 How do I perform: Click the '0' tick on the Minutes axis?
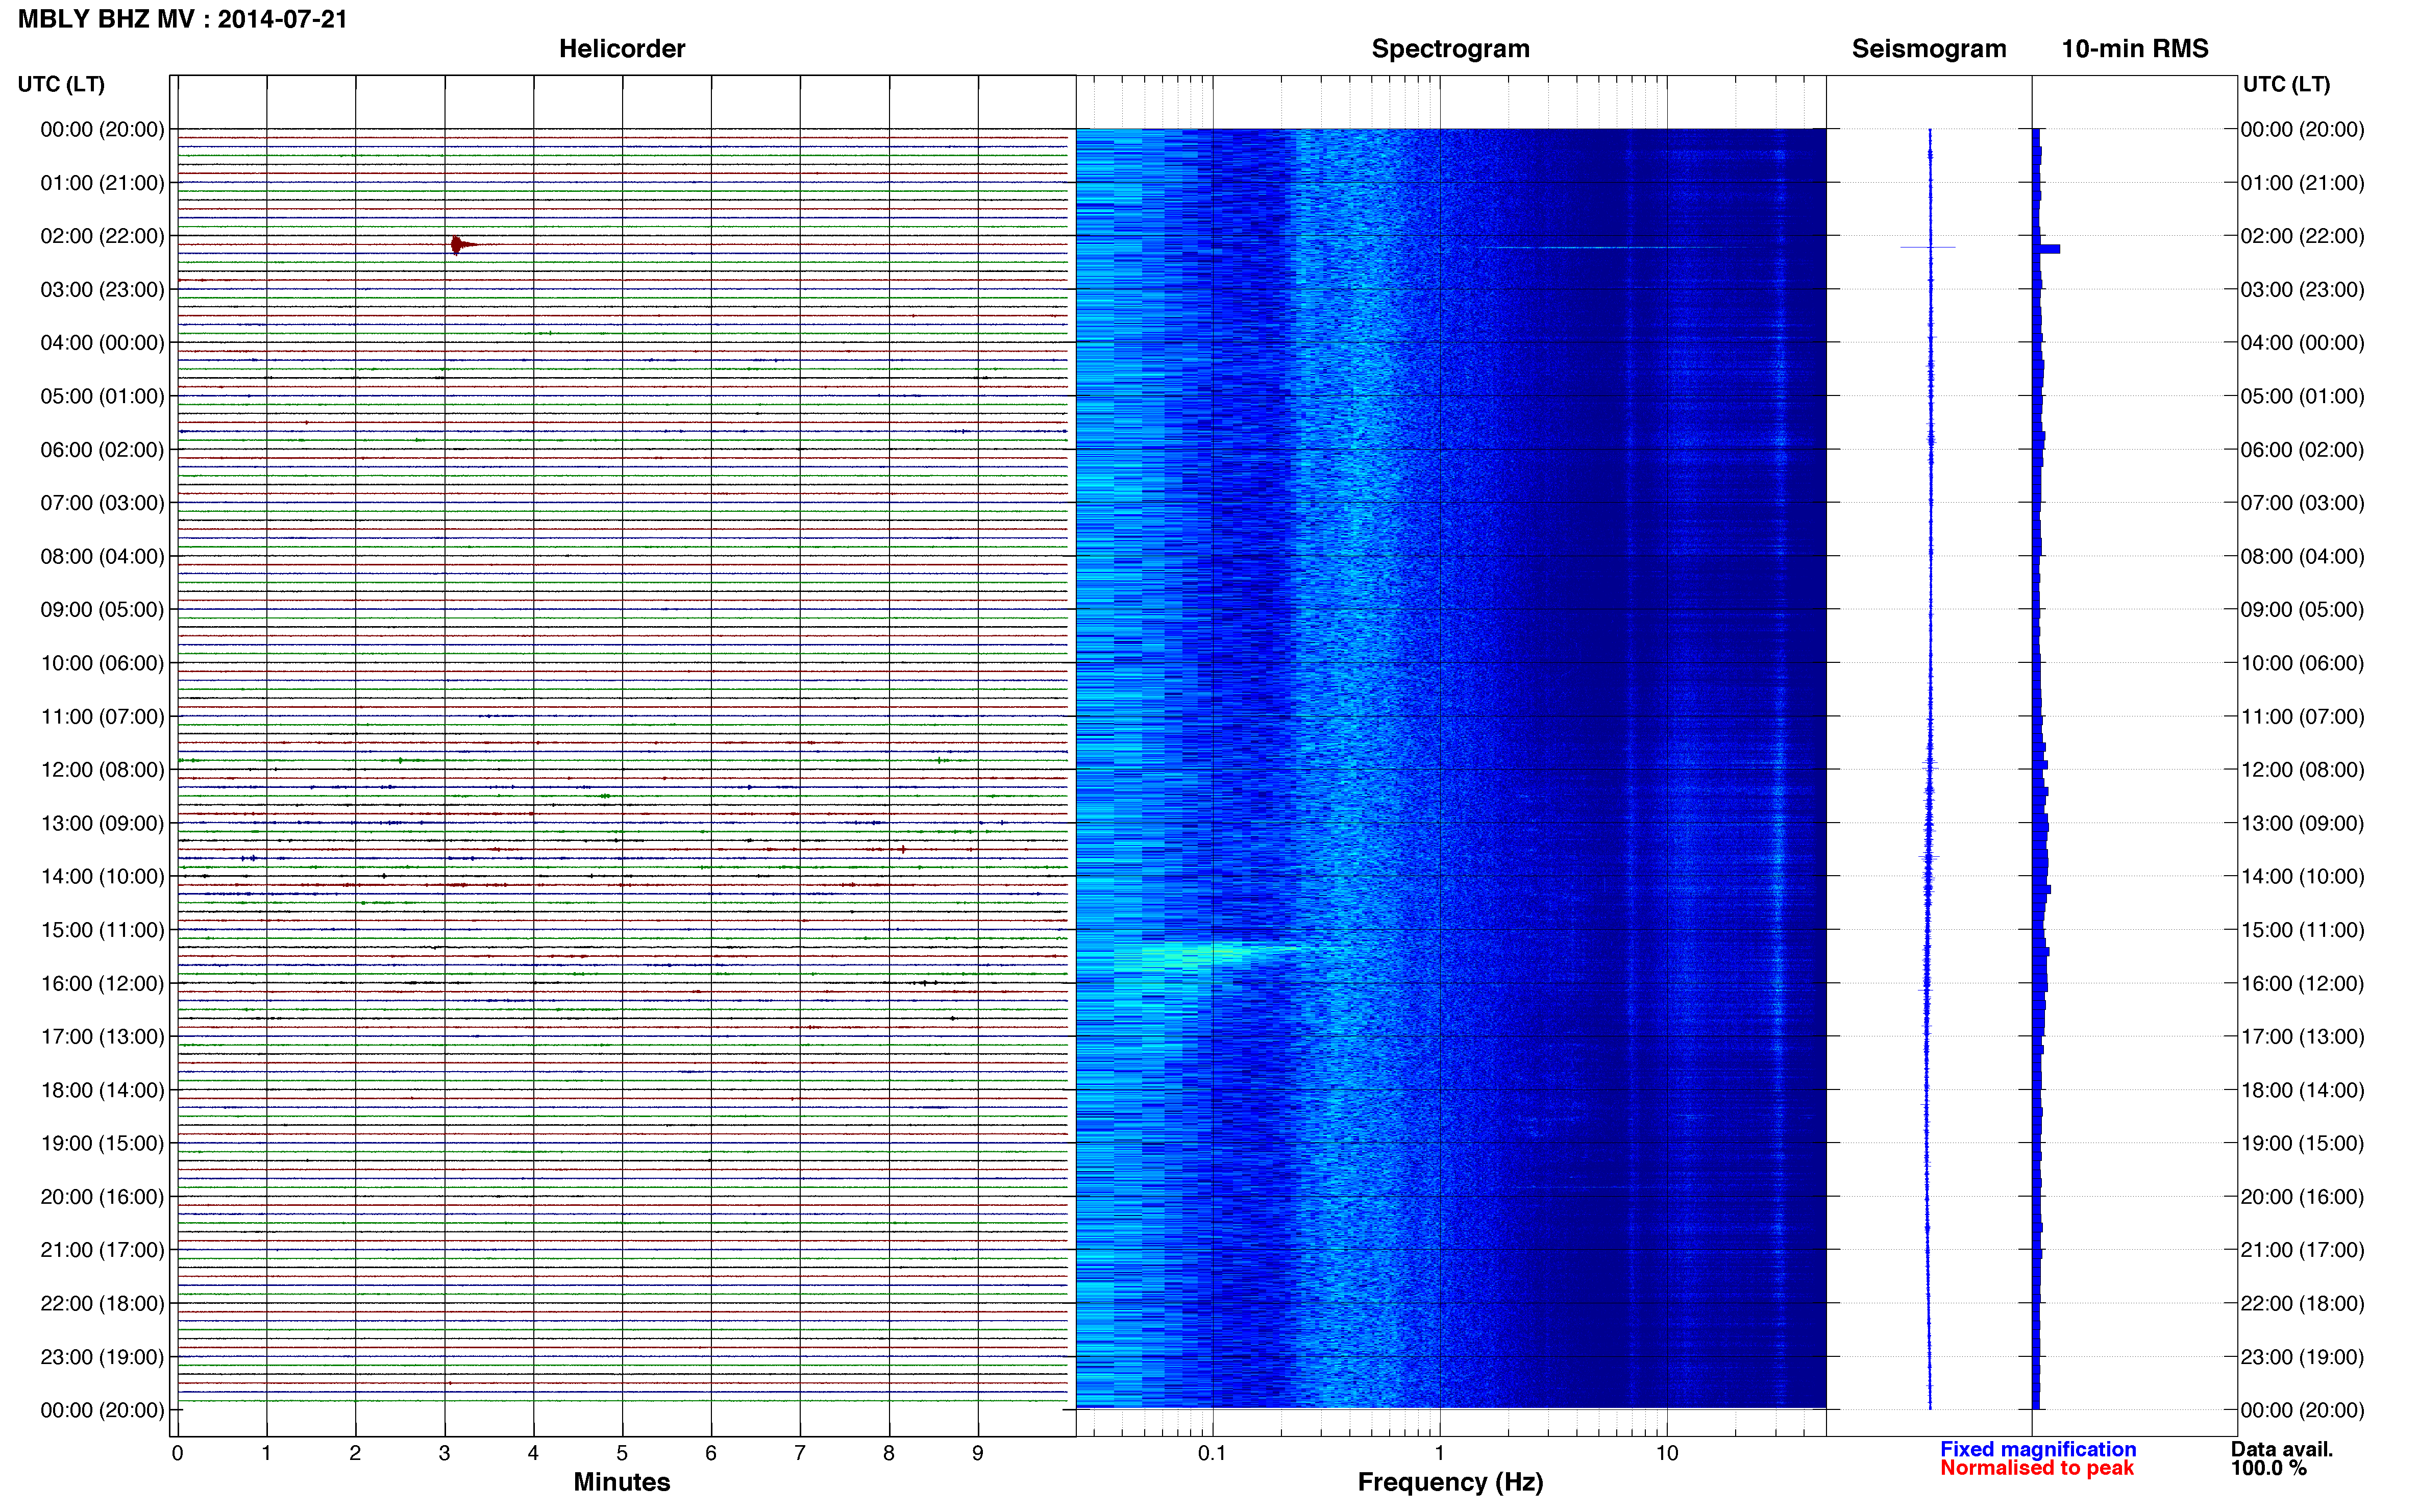pyautogui.click(x=177, y=1453)
